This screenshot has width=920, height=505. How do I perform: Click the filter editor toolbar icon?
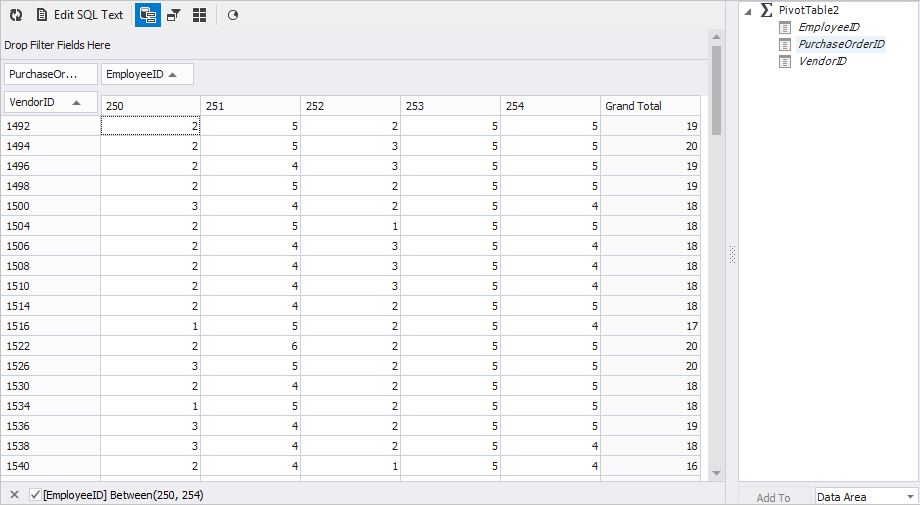[x=174, y=15]
